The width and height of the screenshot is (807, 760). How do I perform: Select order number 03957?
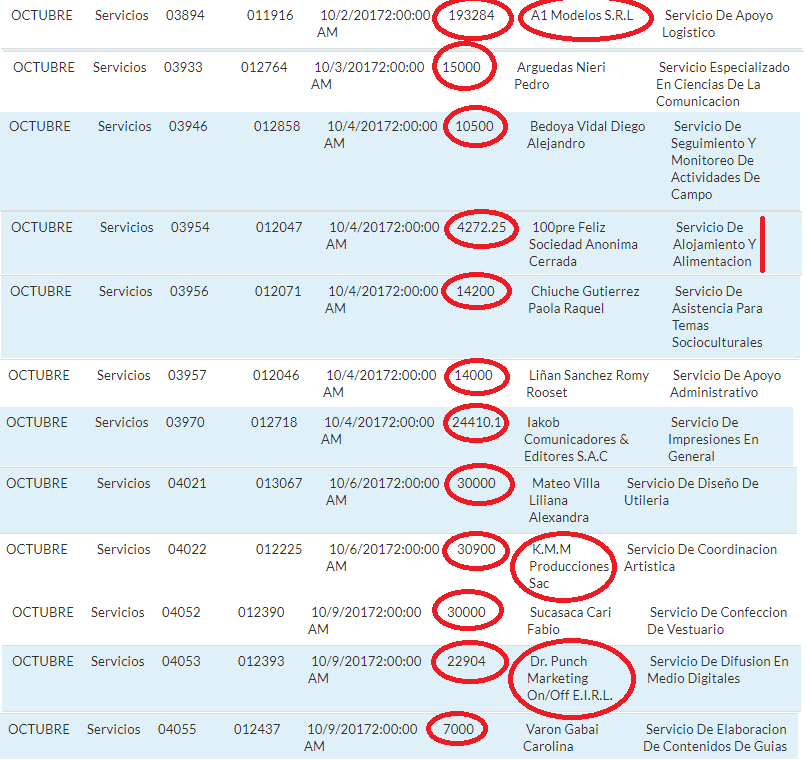point(187,376)
